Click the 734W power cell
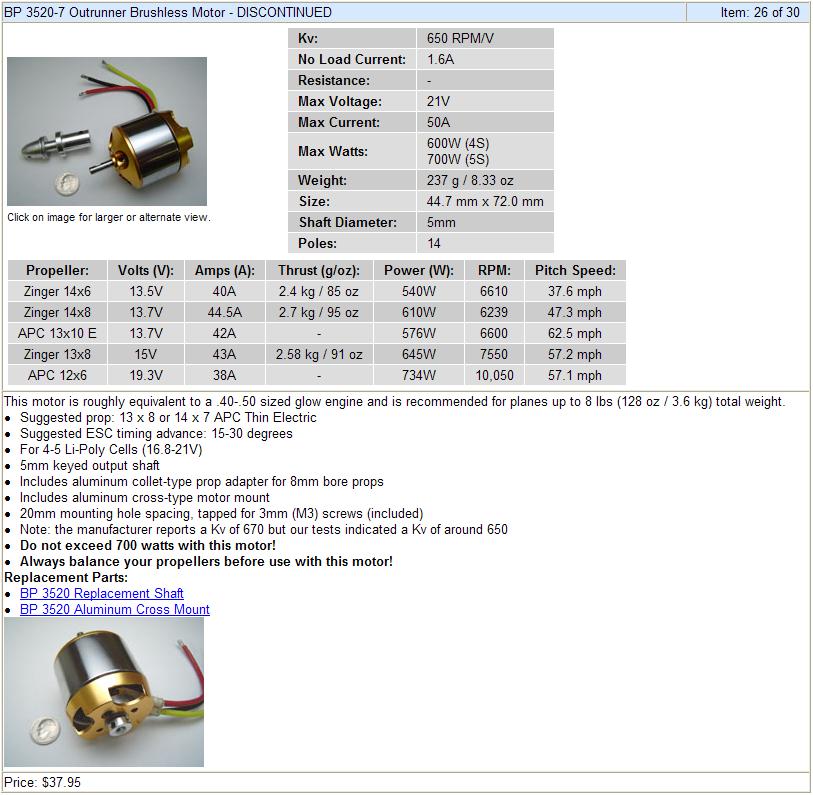This screenshot has height=795, width=813. coord(419,375)
